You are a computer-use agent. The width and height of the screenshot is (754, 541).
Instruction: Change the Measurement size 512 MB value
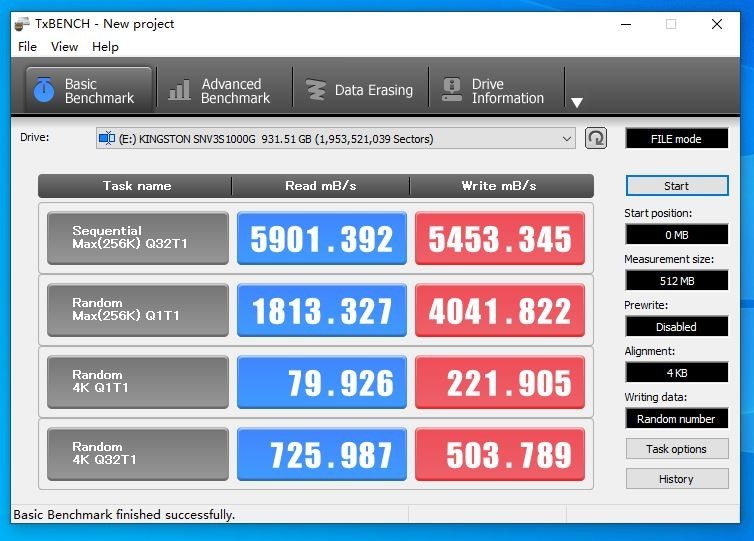[x=677, y=280]
